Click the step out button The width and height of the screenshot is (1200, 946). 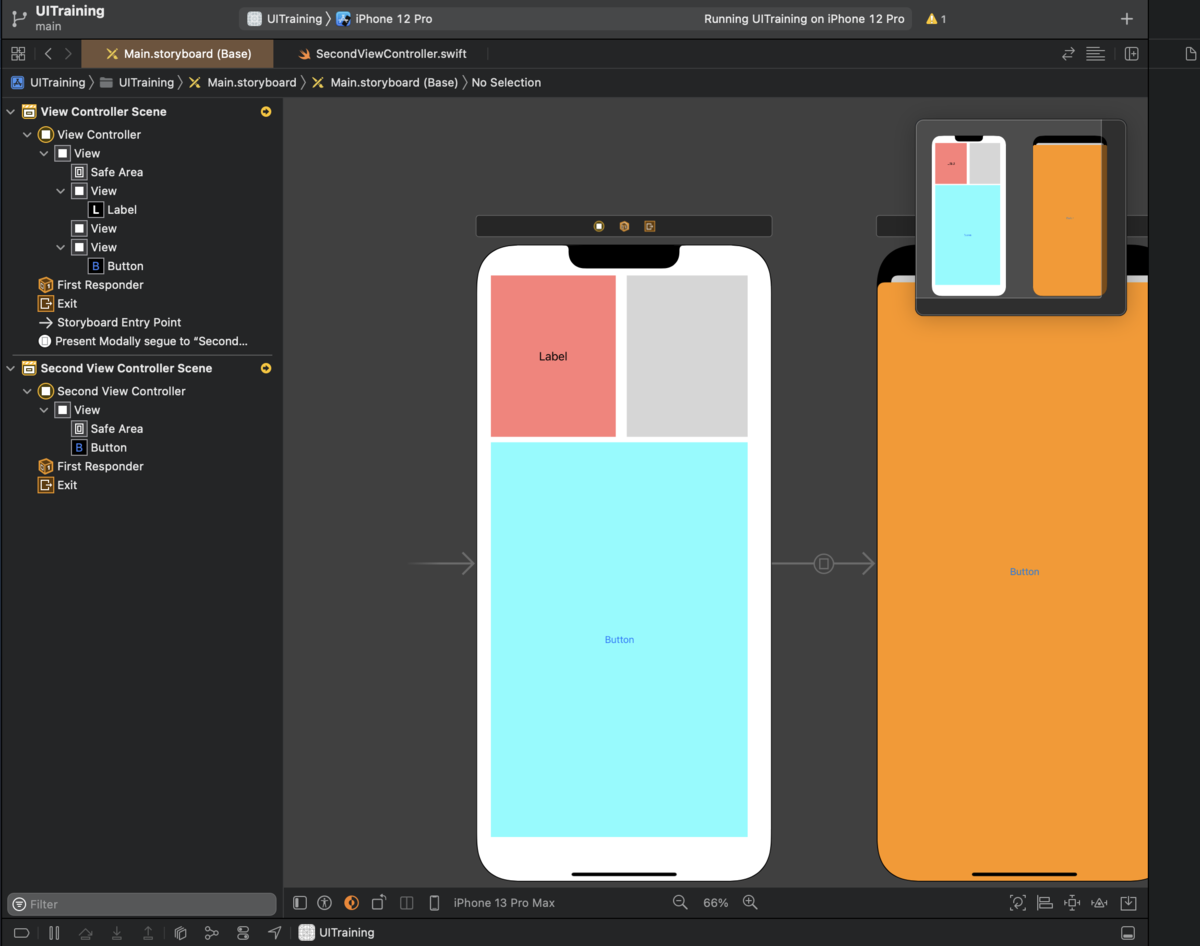[148, 933]
